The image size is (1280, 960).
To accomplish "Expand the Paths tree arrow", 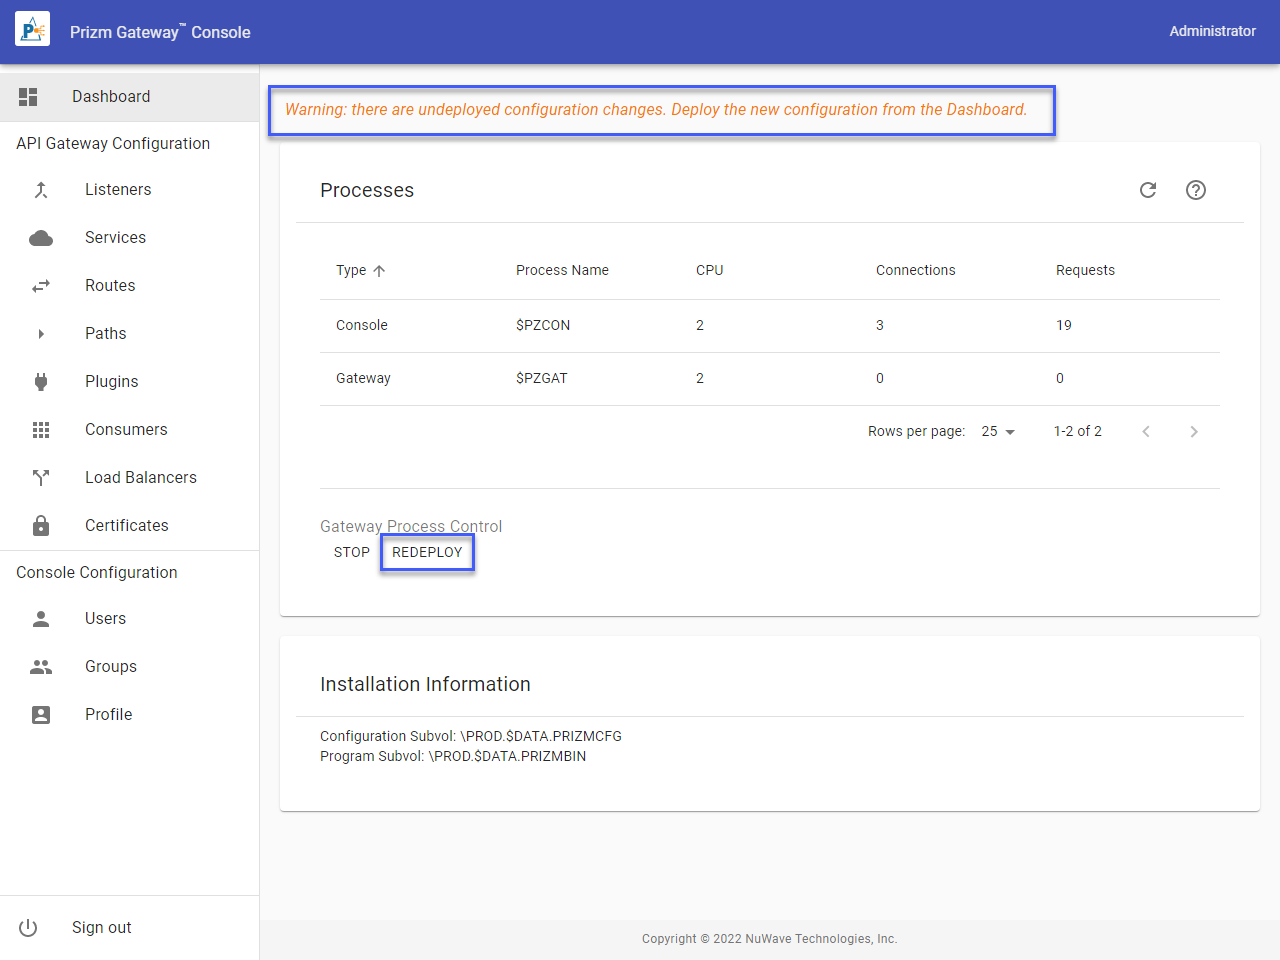I will [x=41, y=334].
